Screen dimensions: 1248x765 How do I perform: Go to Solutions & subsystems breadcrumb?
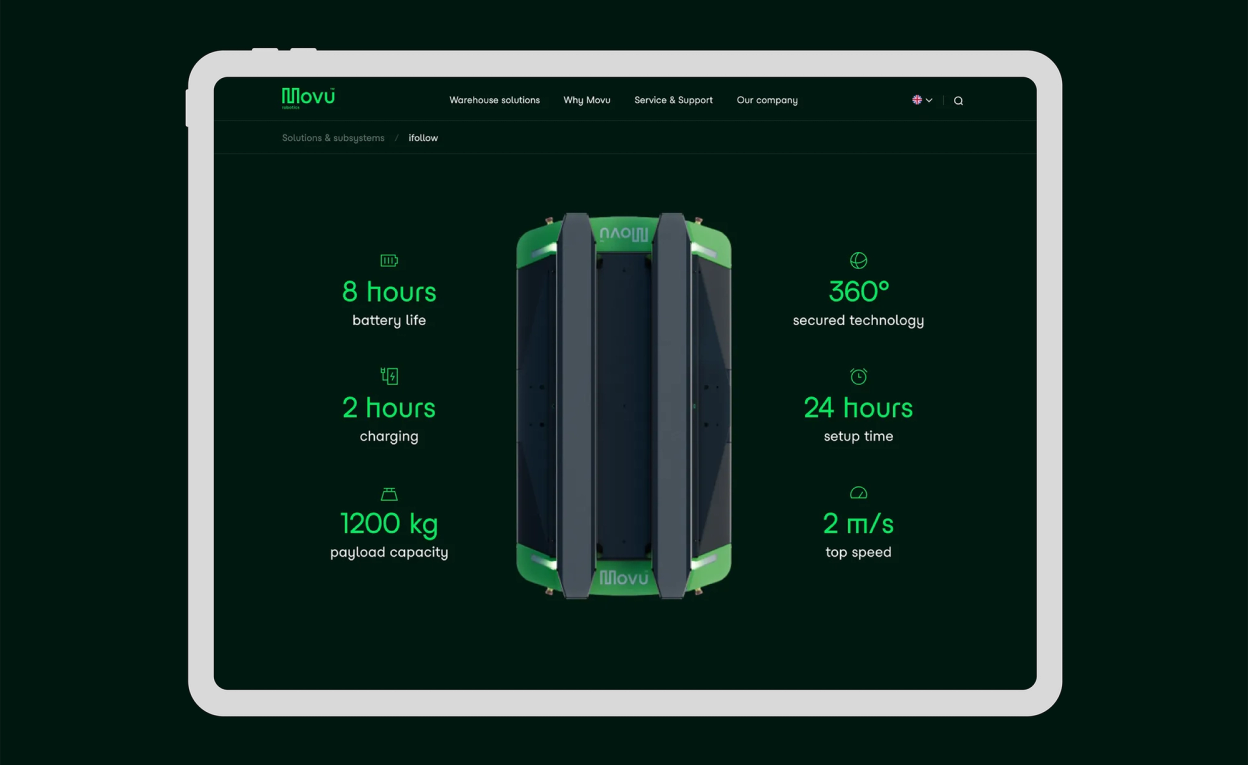(x=333, y=138)
